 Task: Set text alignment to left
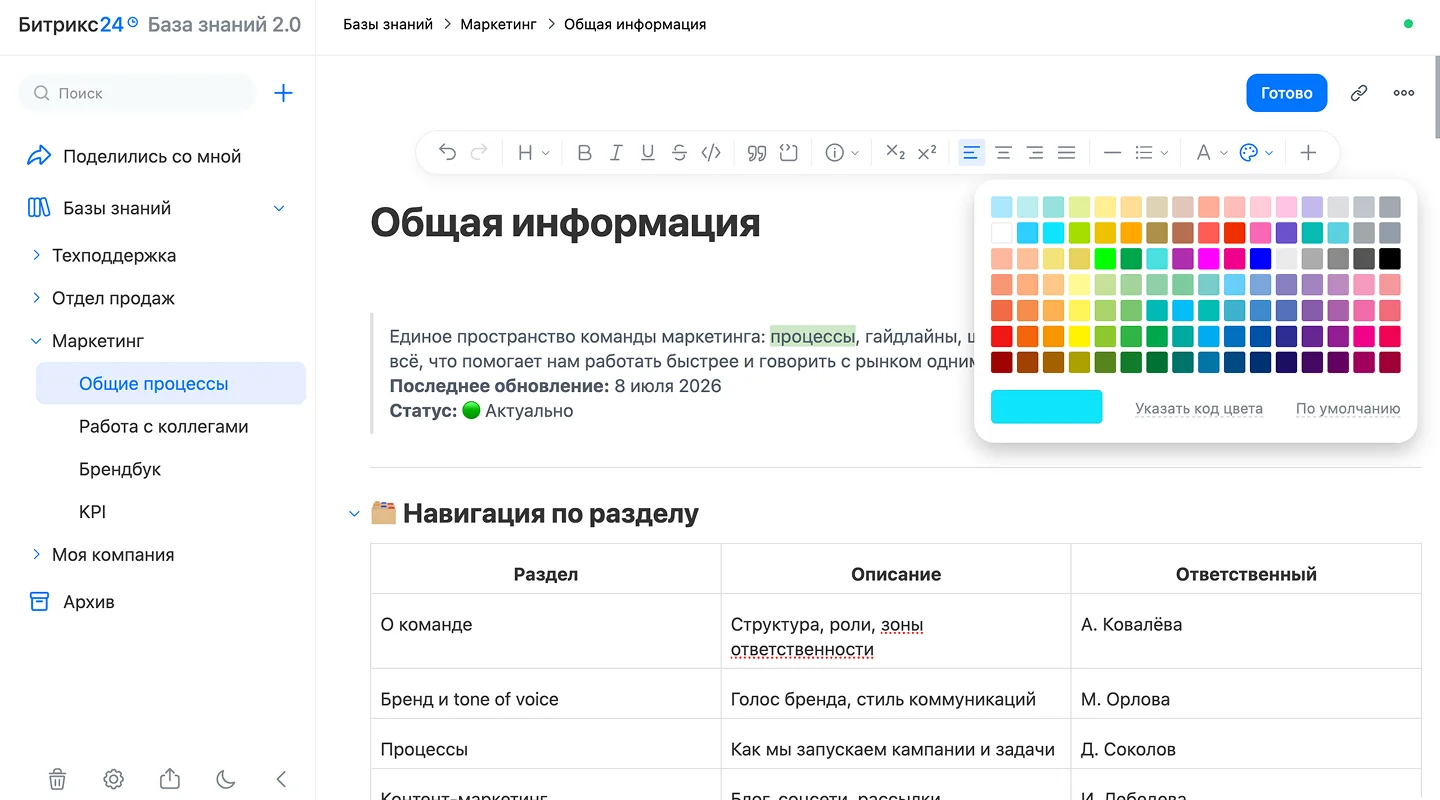[x=971, y=153]
